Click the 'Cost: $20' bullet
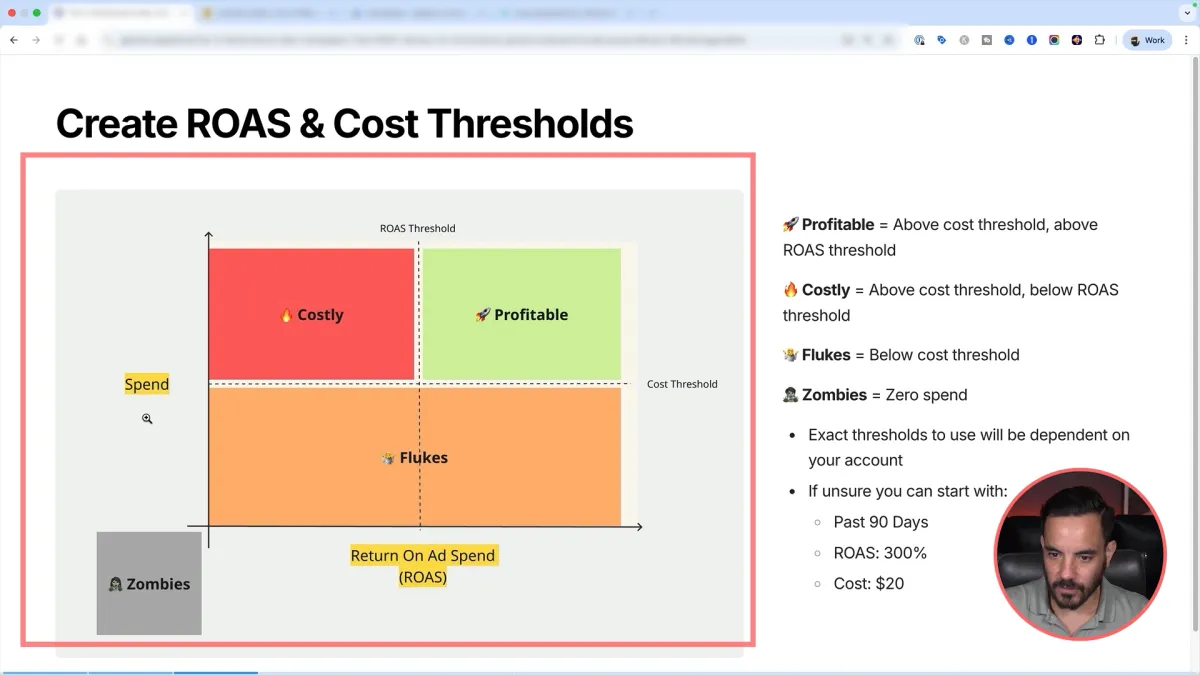 click(x=869, y=583)
